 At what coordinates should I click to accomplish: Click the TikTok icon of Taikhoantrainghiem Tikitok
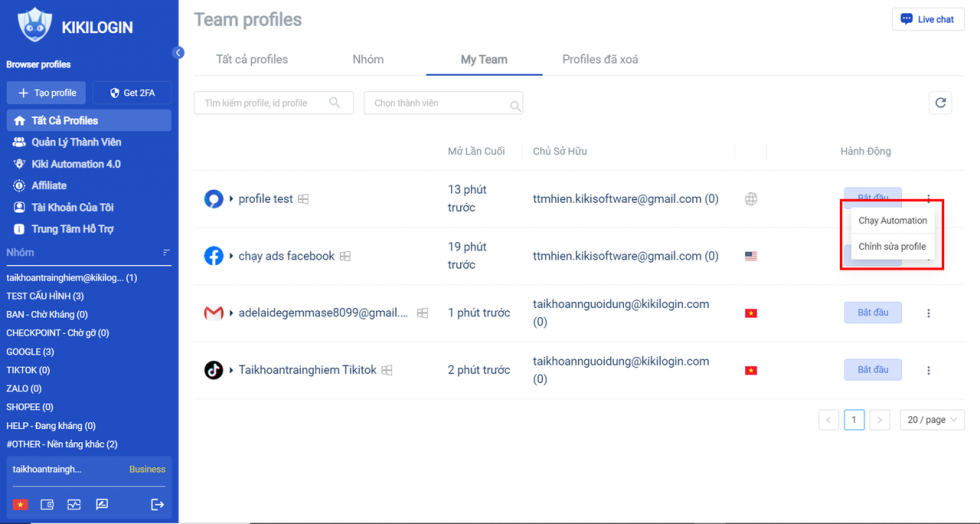point(214,370)
